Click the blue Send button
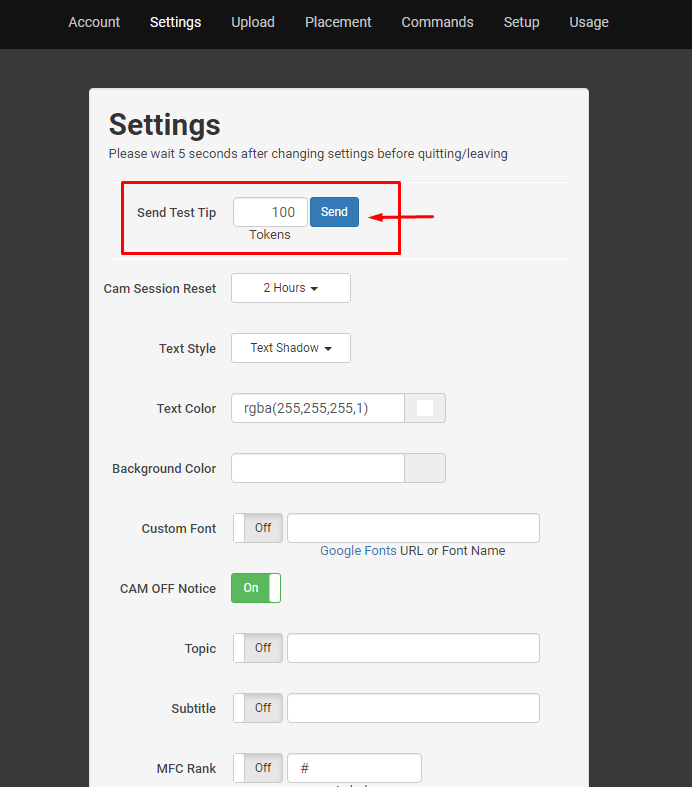 (334, 212)
